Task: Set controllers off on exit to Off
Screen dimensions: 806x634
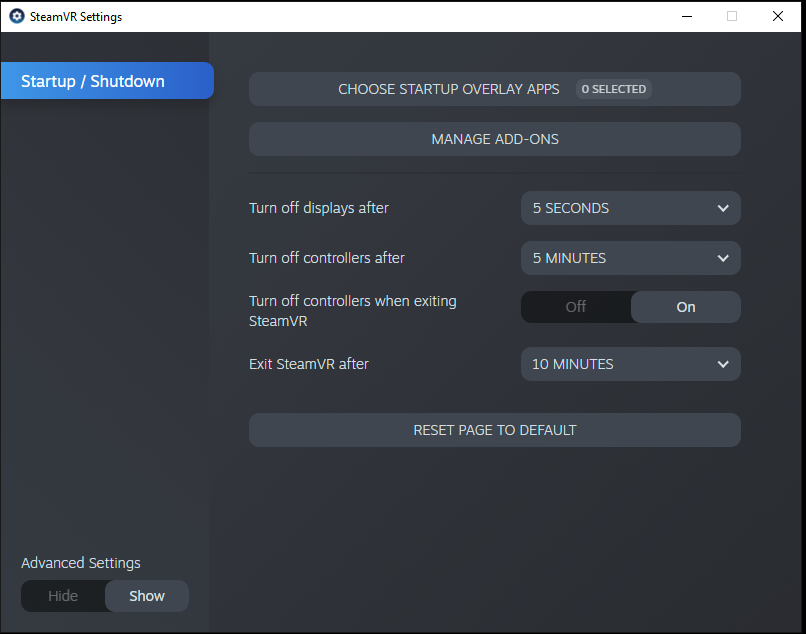Action: 576,307
